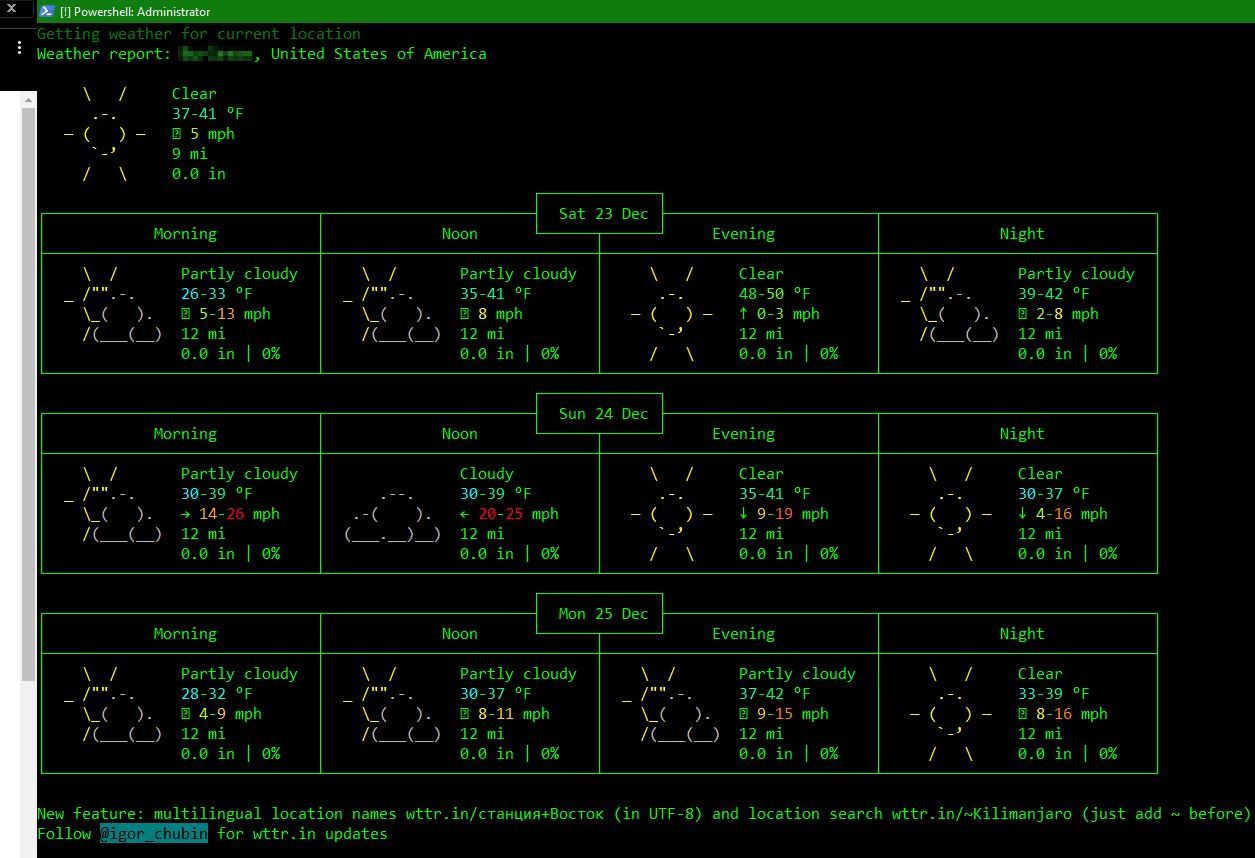Viewport: 1255px width, 858px height.
Task: Close the panel with the X button at top-left
Action: (x=13, y=9)
